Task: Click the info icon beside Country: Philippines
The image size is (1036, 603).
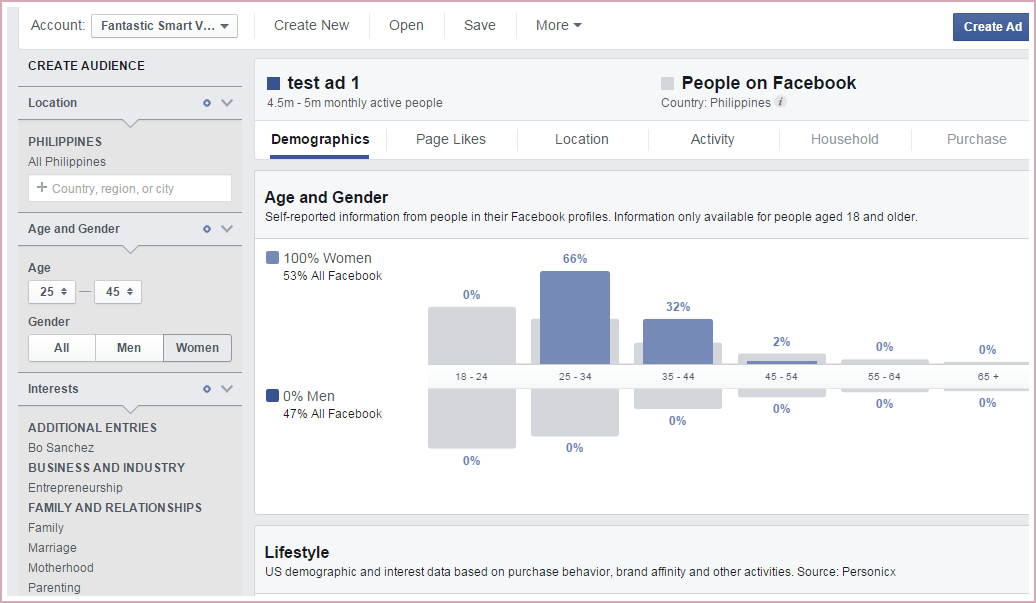Action: tap(781, 103)
